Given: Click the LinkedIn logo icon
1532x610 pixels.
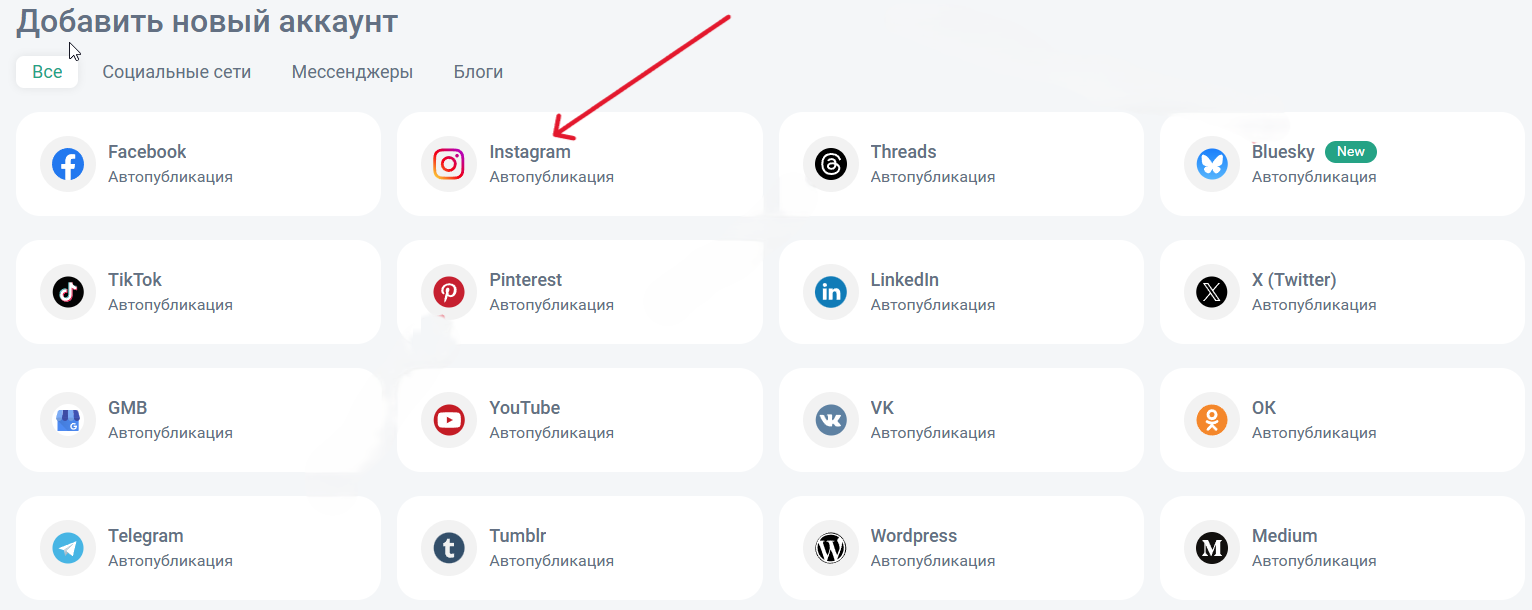Looking at the screenshot, I should click(x=831, y=292).
